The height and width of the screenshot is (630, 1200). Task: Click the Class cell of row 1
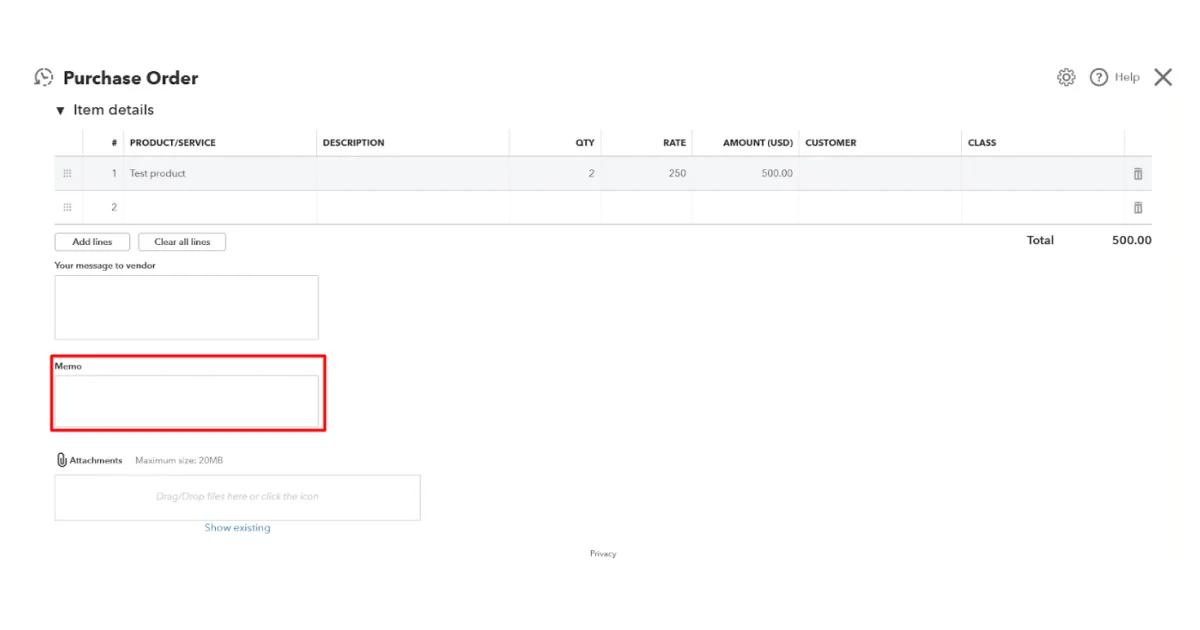pos(1043,173)
